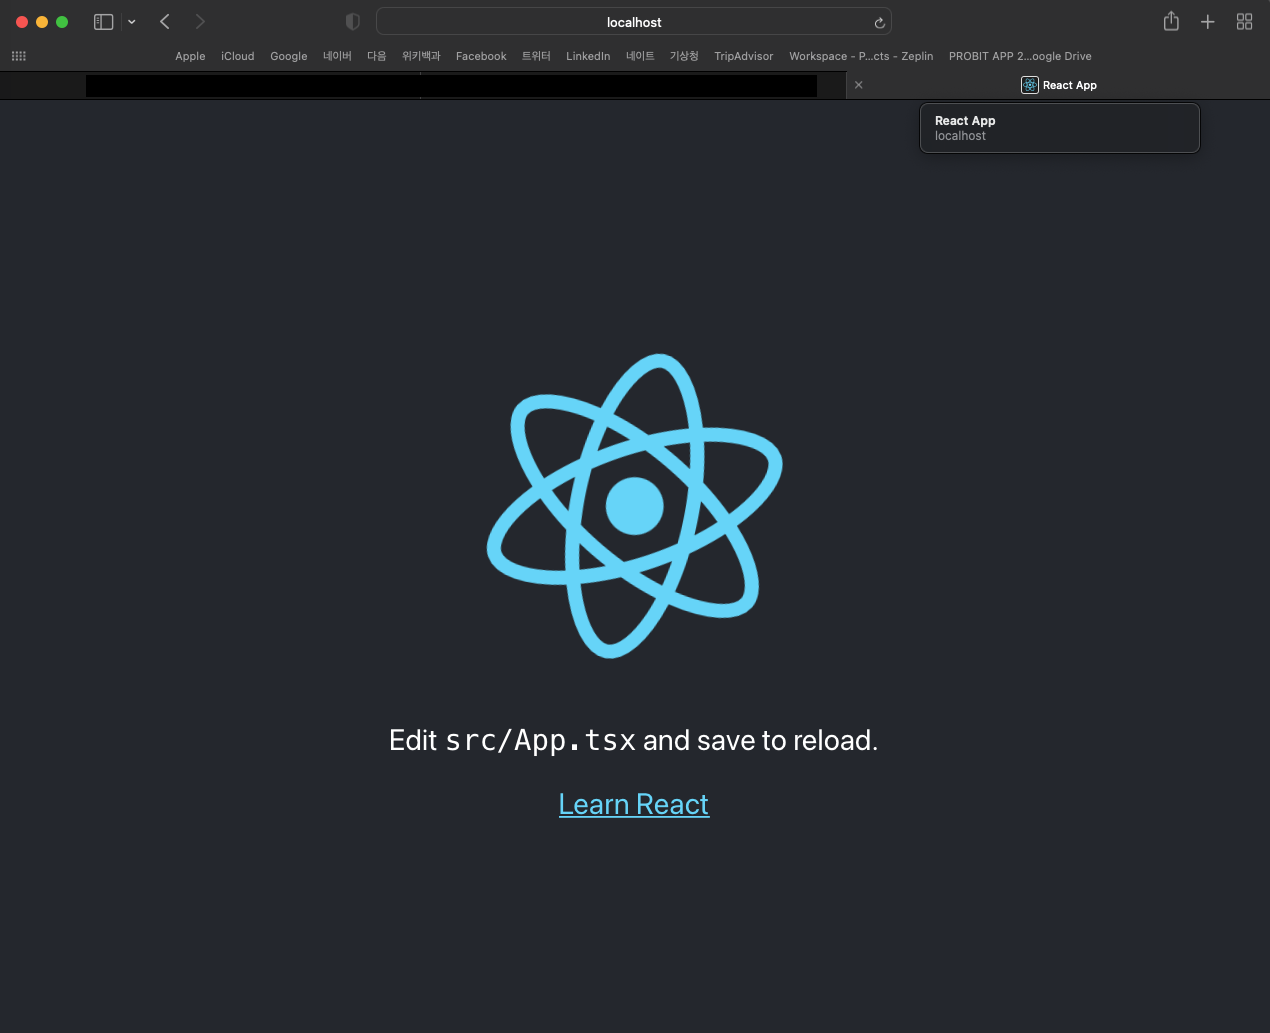Open the Share menu icon

coord(1171,21)
